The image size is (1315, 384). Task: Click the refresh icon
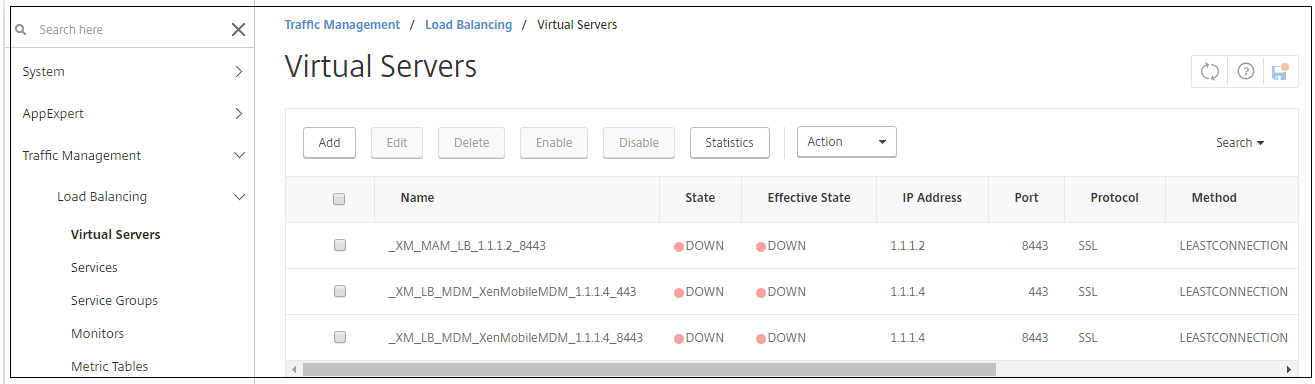(x=1210, y=71)
